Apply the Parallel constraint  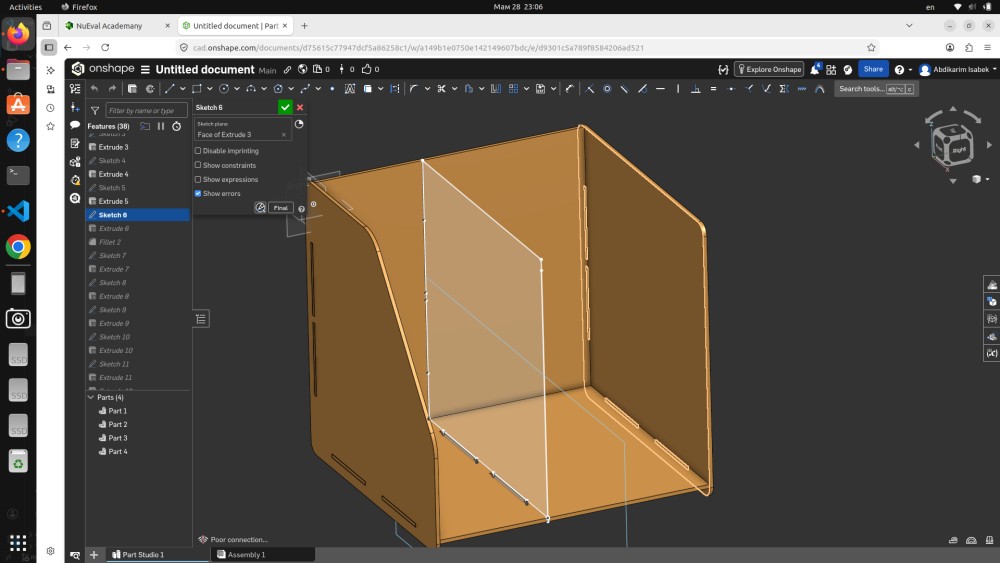point(624,89)
